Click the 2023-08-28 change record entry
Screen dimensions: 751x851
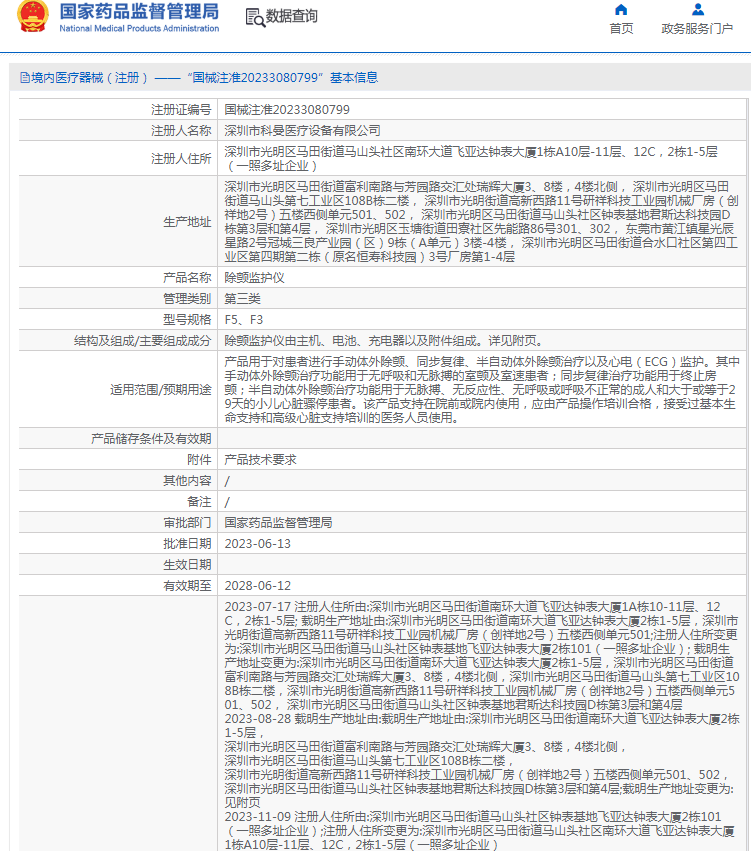point(482,760)
